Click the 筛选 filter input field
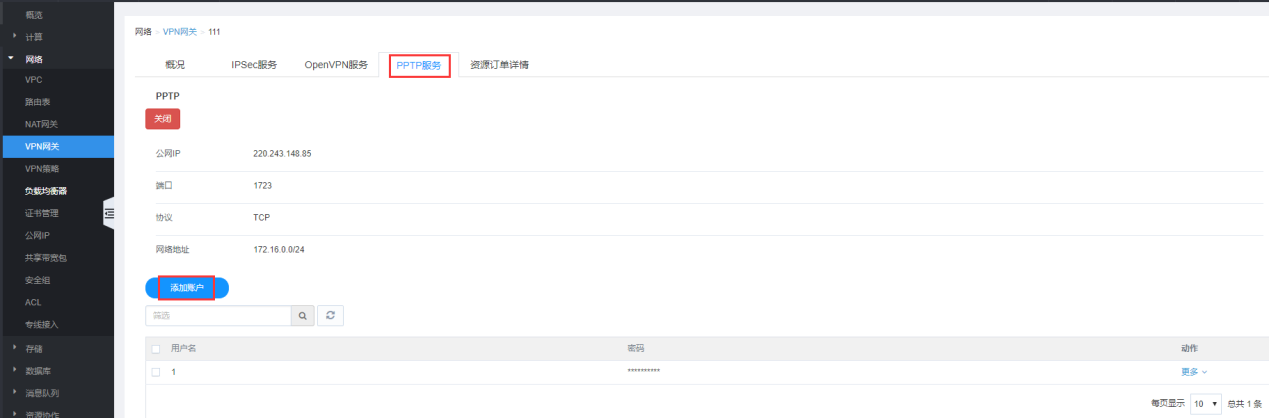The image size is (1269, 418). tap(218, 315)
